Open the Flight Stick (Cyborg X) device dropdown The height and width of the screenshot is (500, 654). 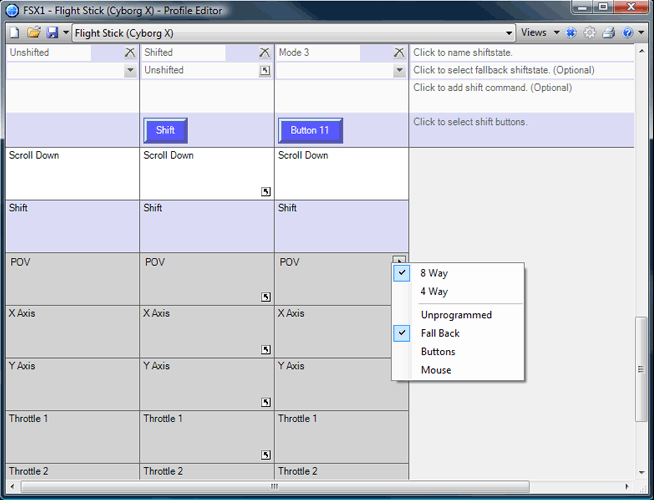click(509, 33)
